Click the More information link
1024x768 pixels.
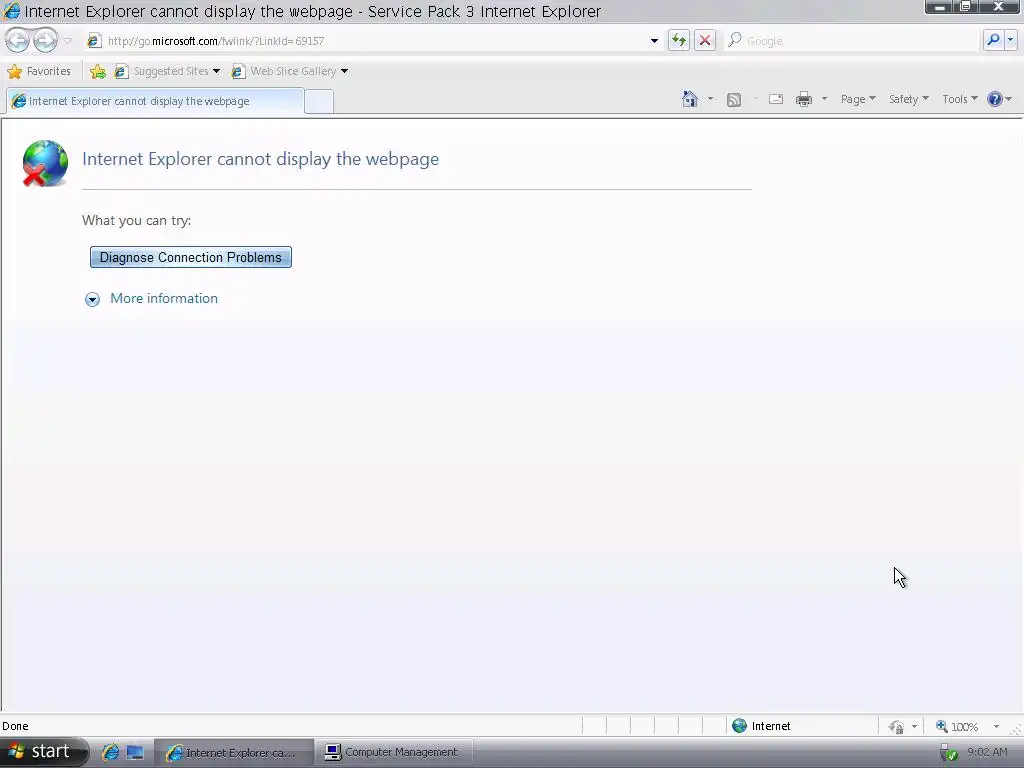pos(164,298)
